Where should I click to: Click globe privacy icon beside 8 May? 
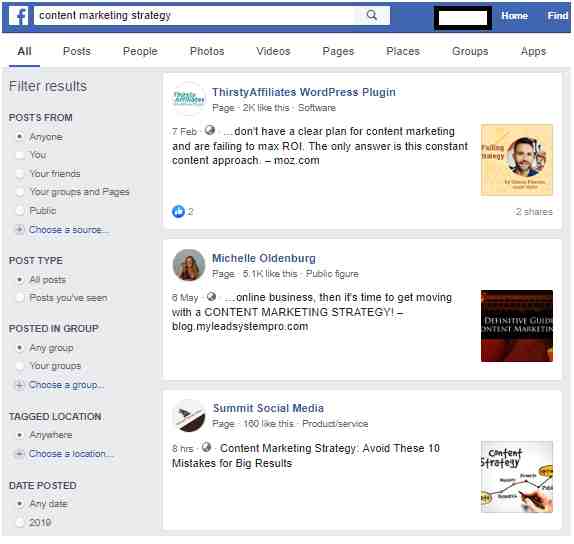(211, 296)
